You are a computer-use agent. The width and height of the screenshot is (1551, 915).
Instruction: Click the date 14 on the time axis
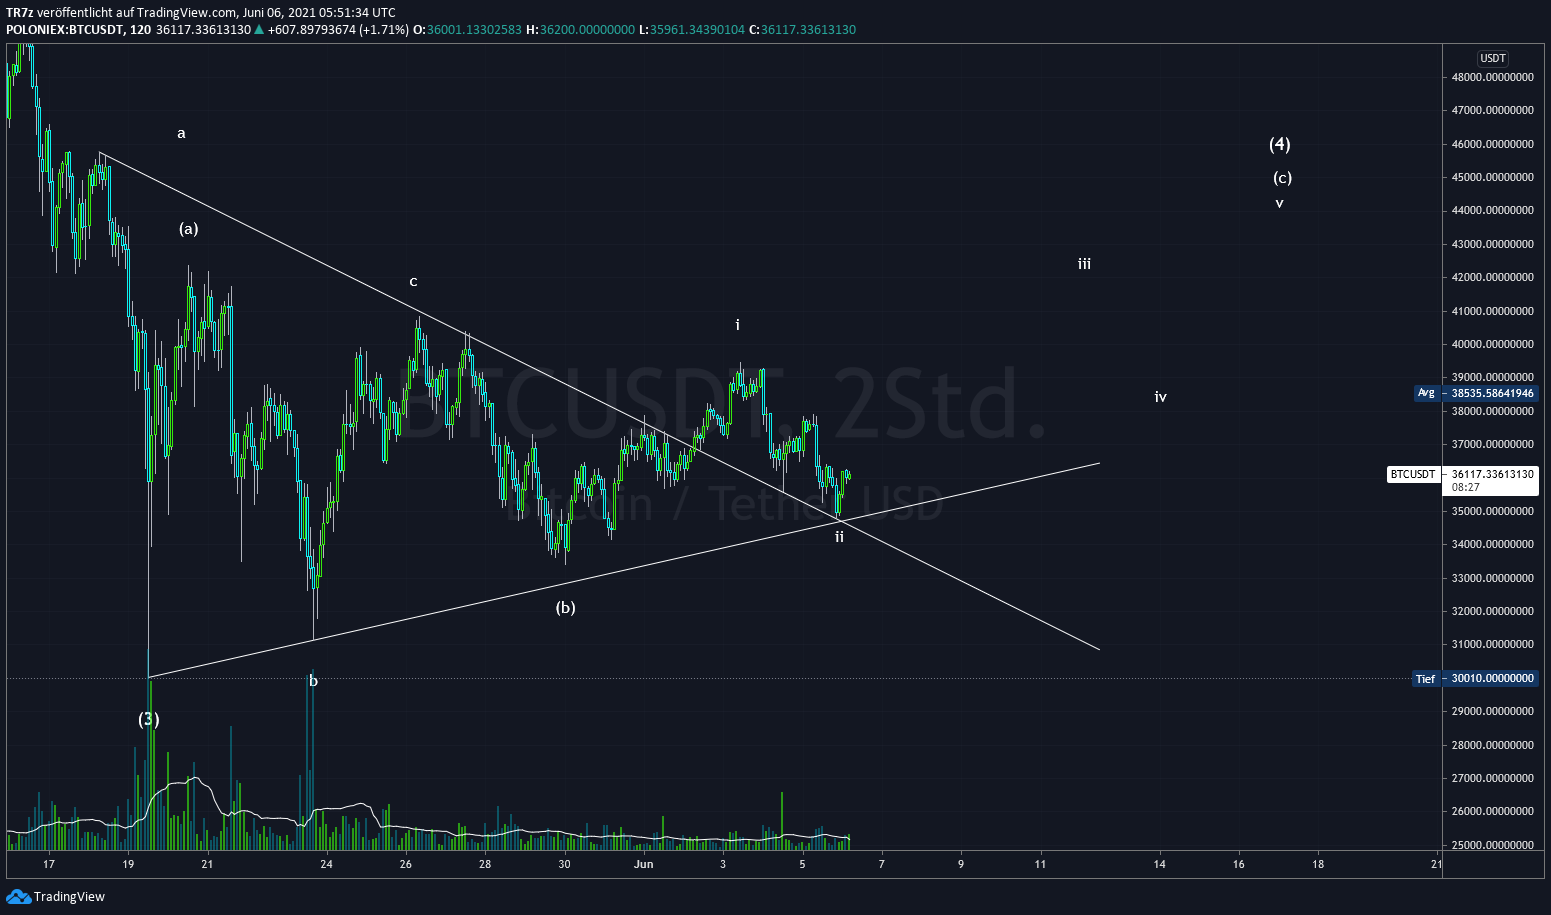tap(1159, 864)
